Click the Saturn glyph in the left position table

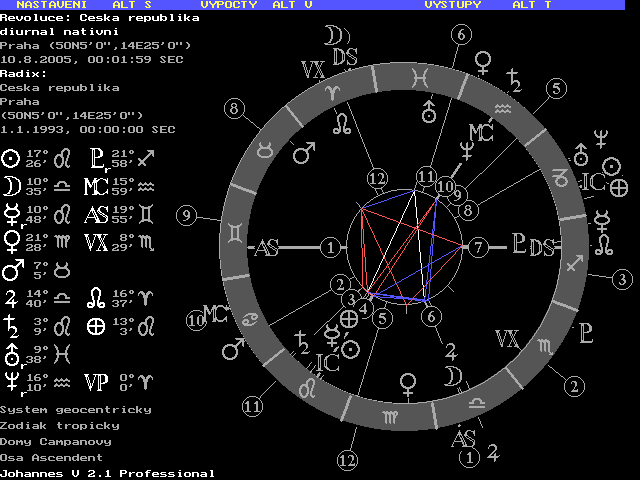pyautogui.click(x=10, y=325)
